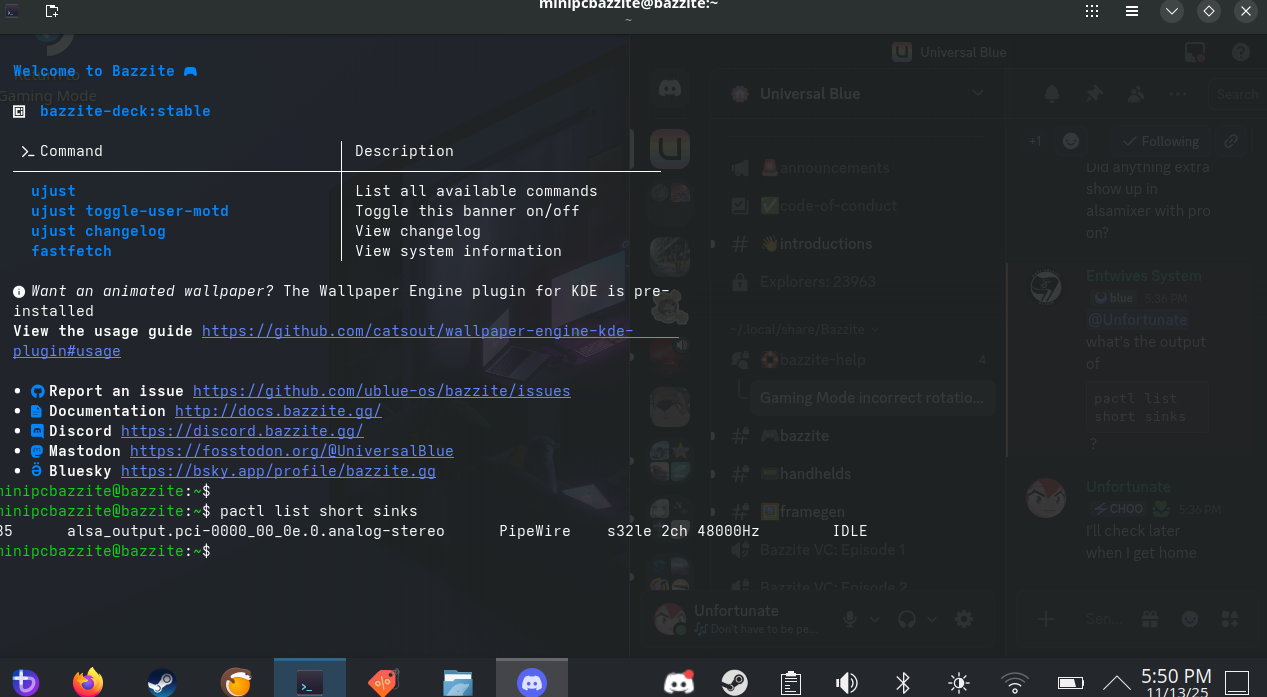Collapse the ~/.local/share/Bazzite category
This screenshot has height=697, width=1267.
tap(804, 329)
